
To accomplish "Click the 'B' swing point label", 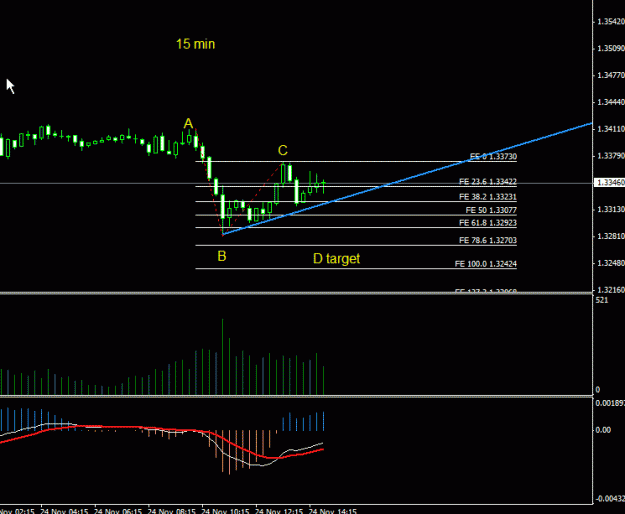I will [222, 256].
